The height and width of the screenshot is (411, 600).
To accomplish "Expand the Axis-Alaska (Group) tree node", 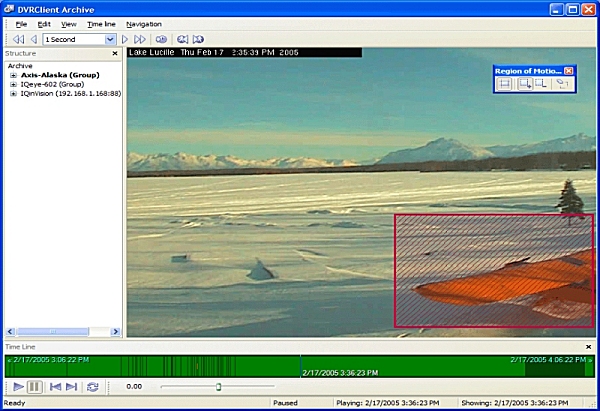I will tap(13, 75).
